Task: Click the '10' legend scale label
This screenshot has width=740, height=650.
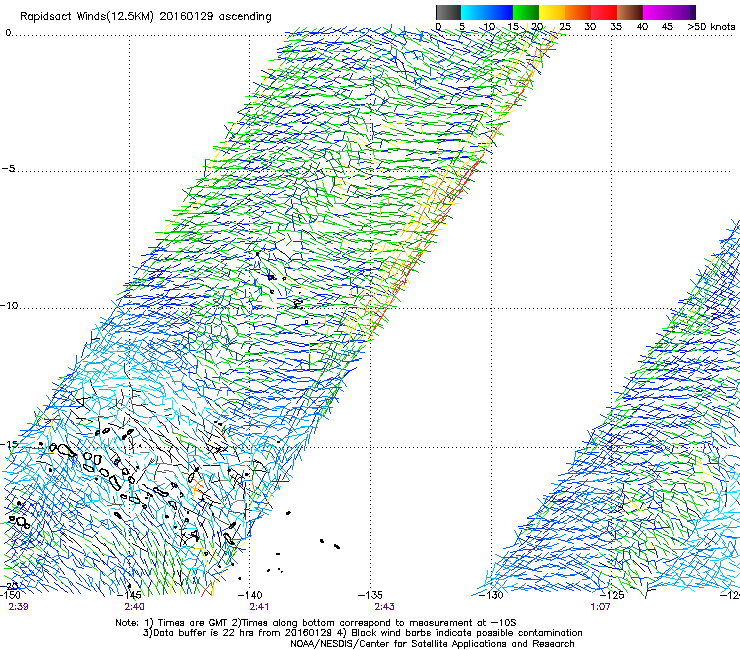Action: point(489,27)
